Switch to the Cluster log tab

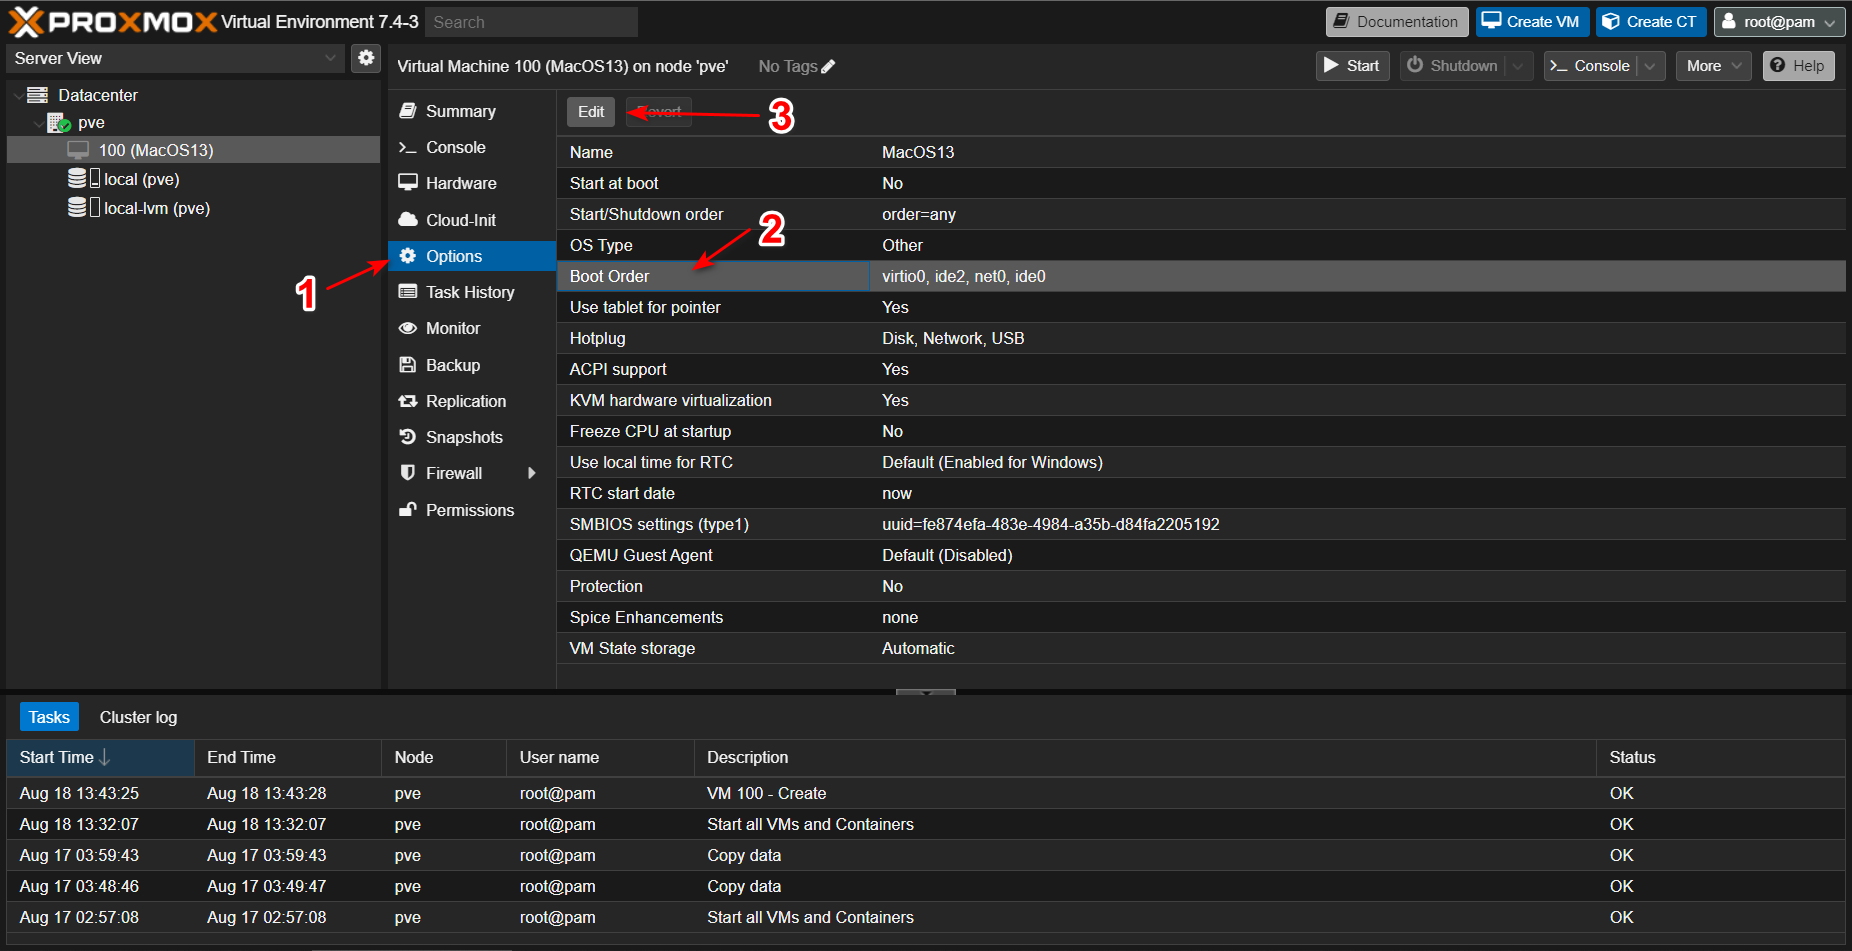pyautogui.click(x=138, y=717)
